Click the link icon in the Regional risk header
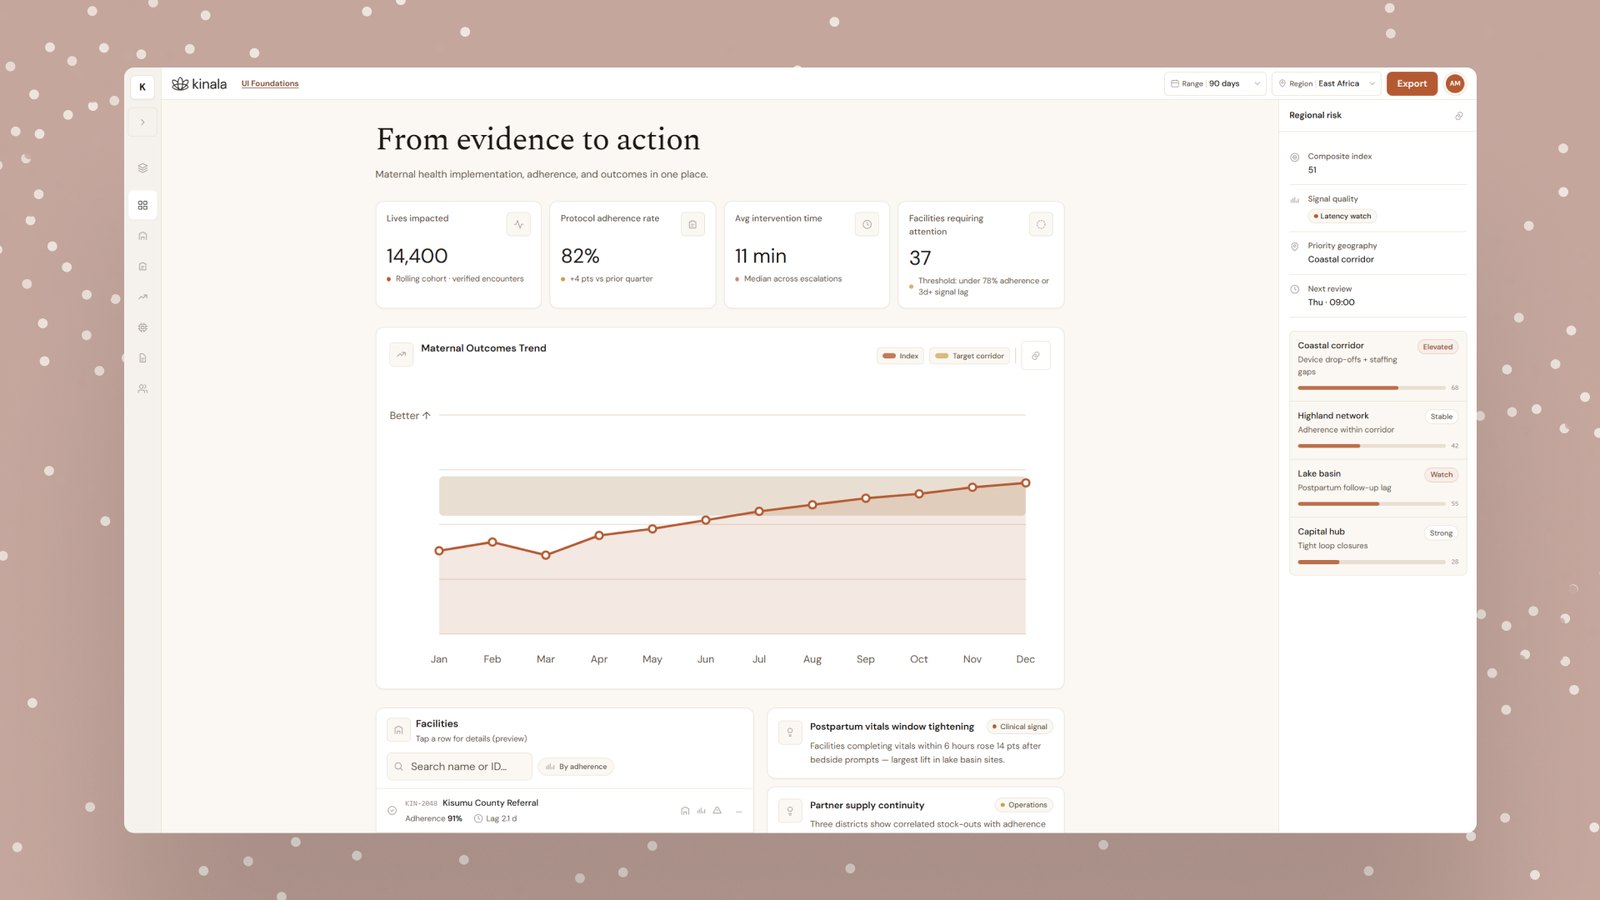This screenshot has height=900, width=1600. 1458,116
